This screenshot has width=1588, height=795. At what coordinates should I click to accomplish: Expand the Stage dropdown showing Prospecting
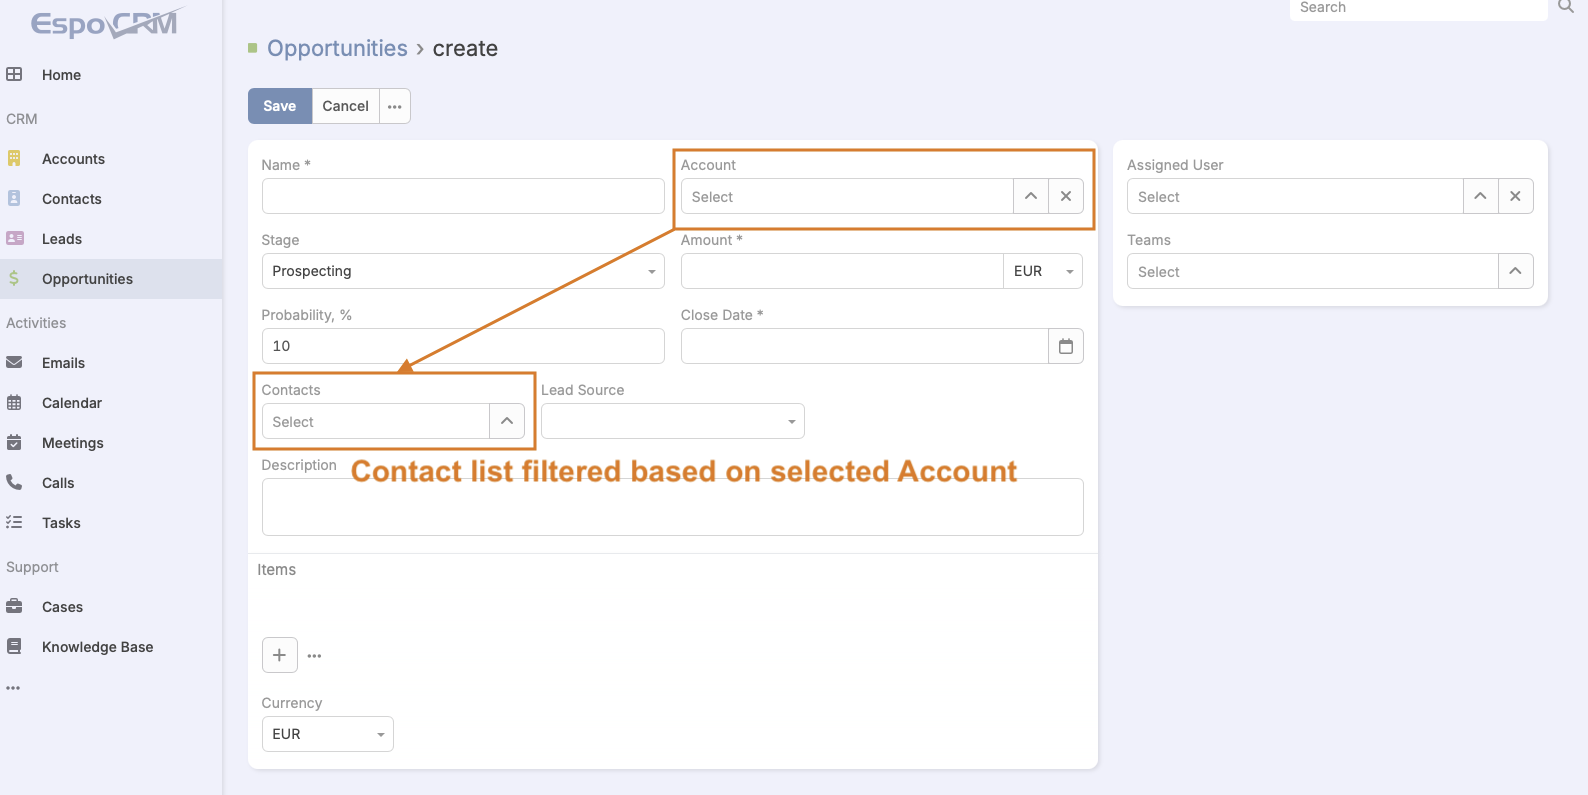click(463, 271)
